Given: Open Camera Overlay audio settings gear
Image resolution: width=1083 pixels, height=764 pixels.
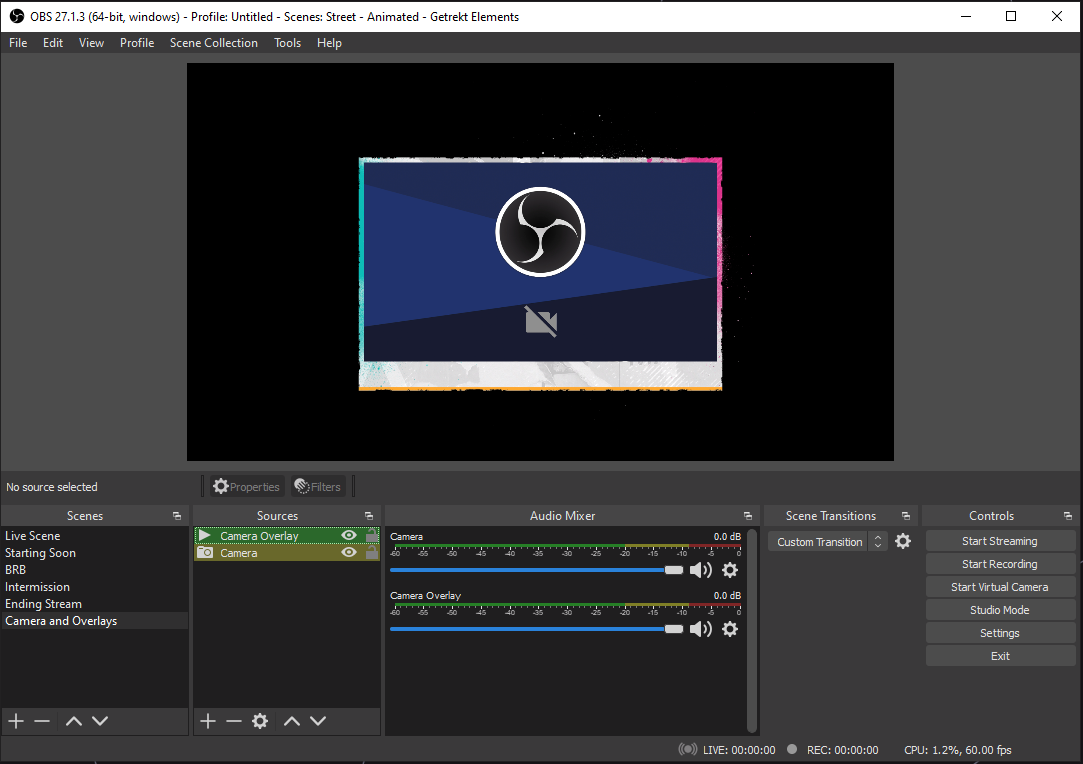Looking at the screenshot, I should click(730, 629).
